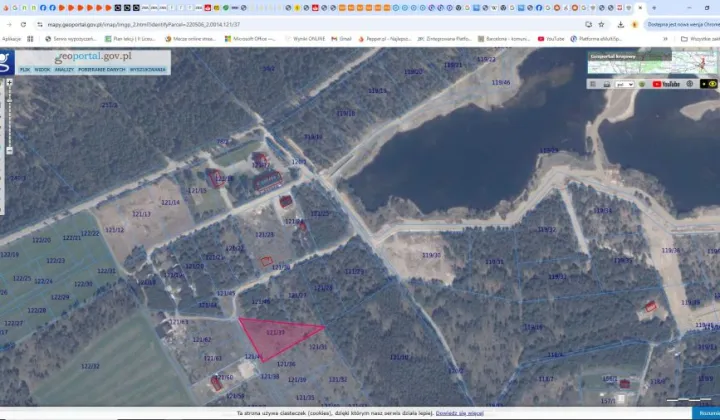Click the Geoportal logo icon
Viewport: 720px width, 420px height.
coord(6,62)
